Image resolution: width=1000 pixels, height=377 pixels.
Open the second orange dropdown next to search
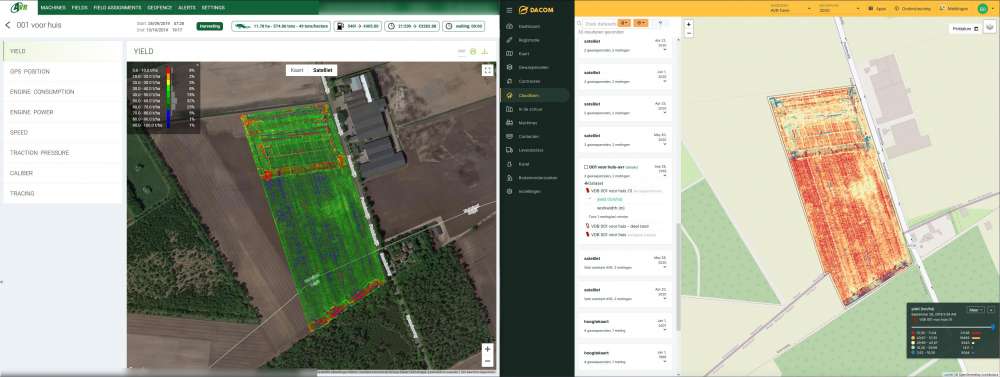[641, 23]
